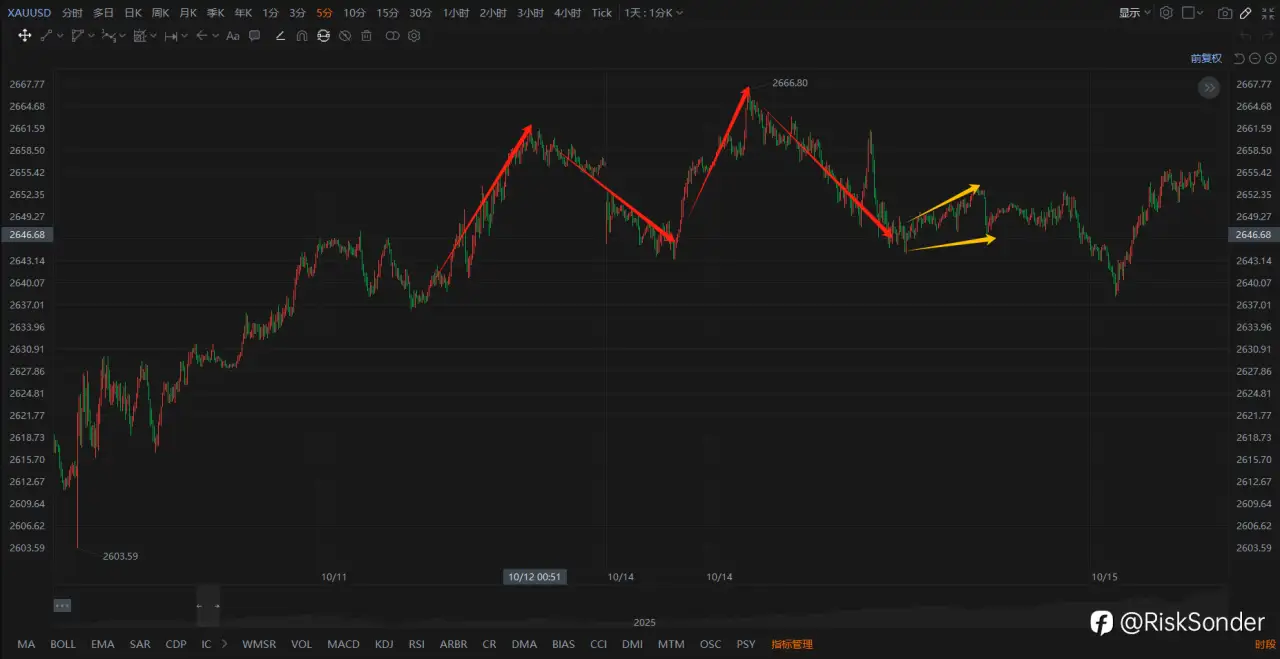The image size is (1280, 659).
Task: Select the EMA indicator
Action: pyautogui.click(x=102, y=644)
